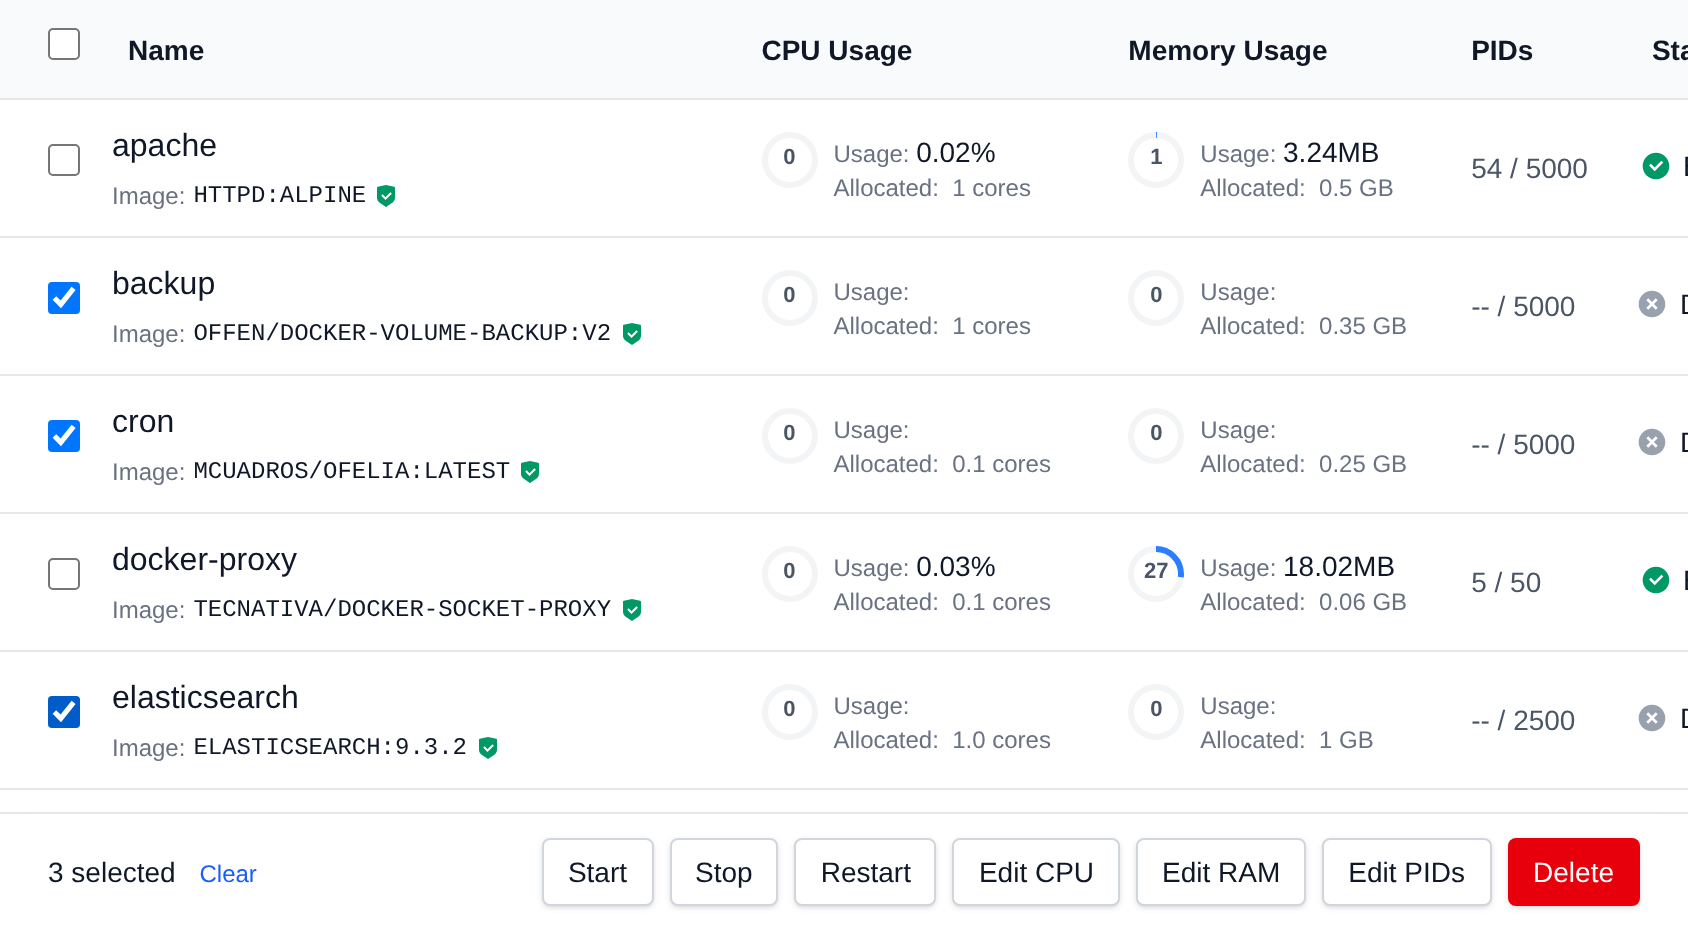Uncheck the cron container checkbox
Viewport: 1688px width, 930px height.
pyautogui.click(x=64, y=436)
